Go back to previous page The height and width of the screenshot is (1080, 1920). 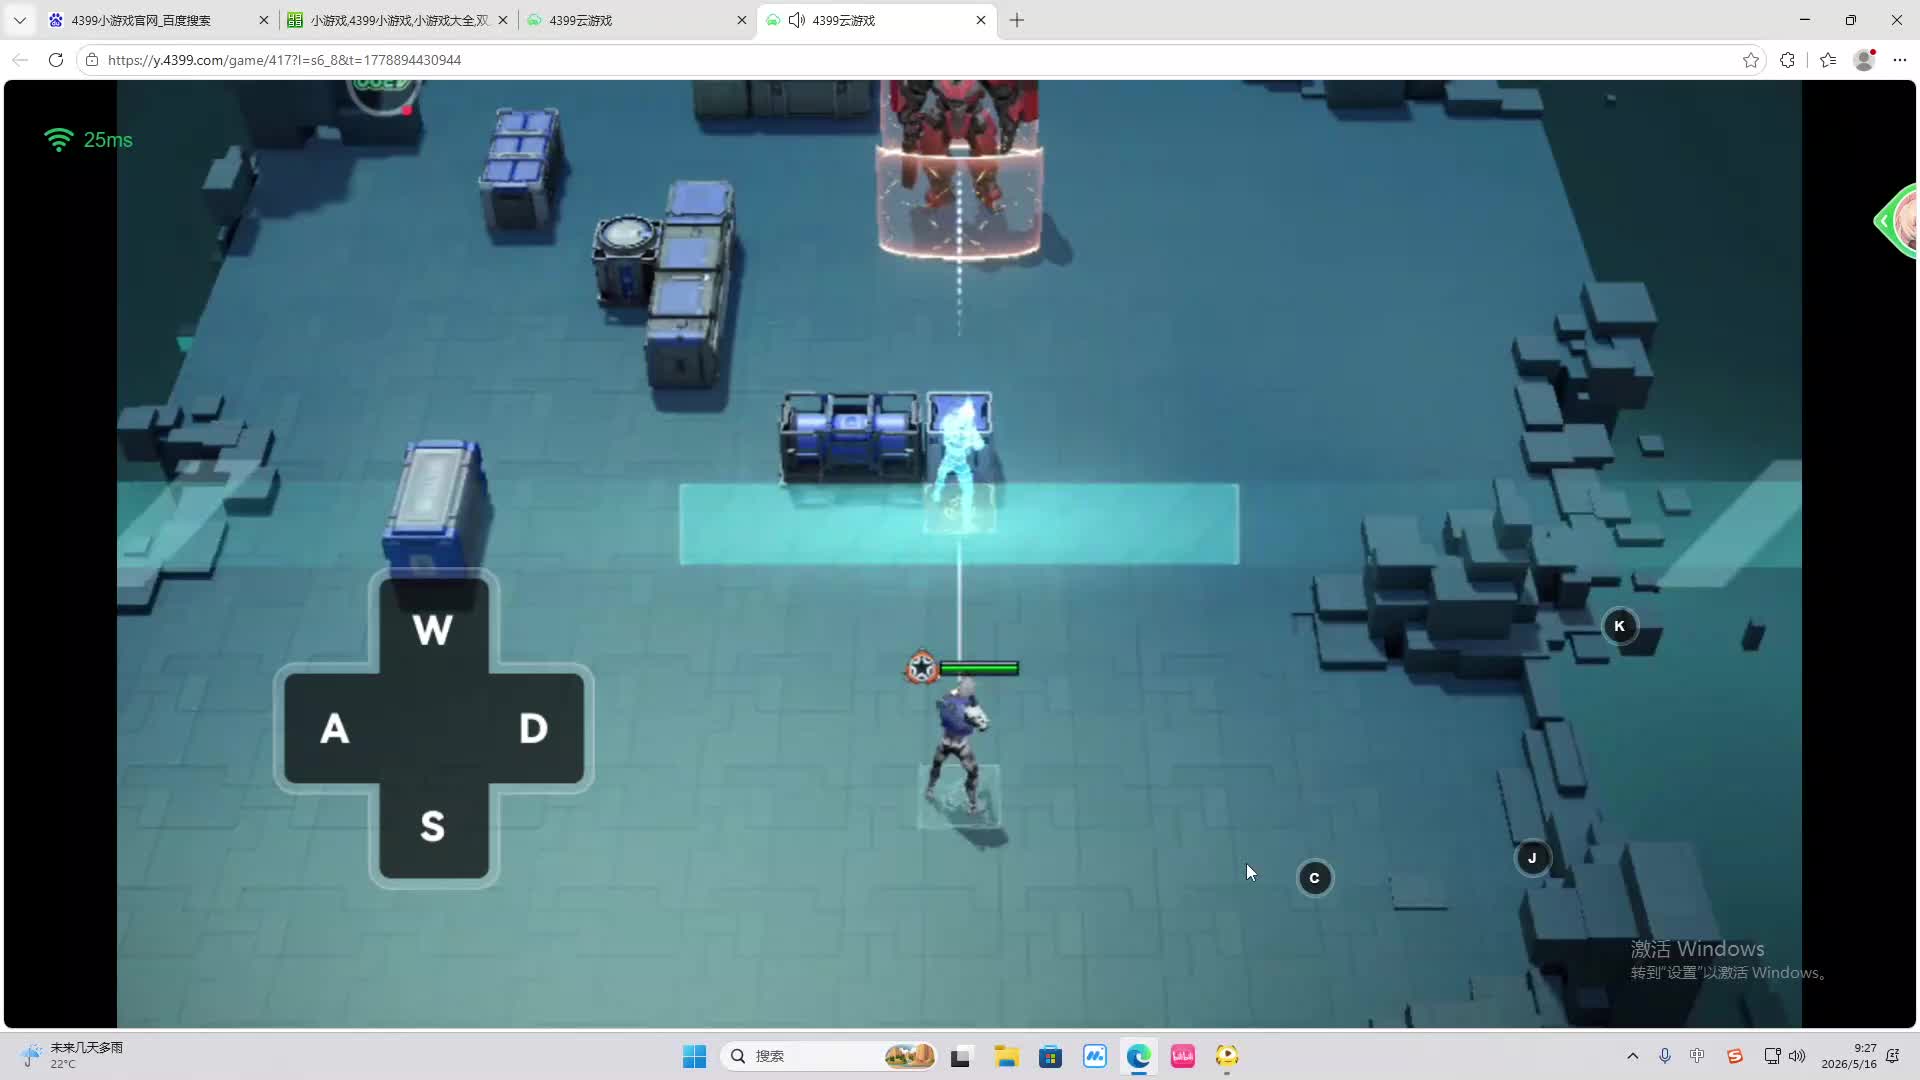click(x=20, y=60)
